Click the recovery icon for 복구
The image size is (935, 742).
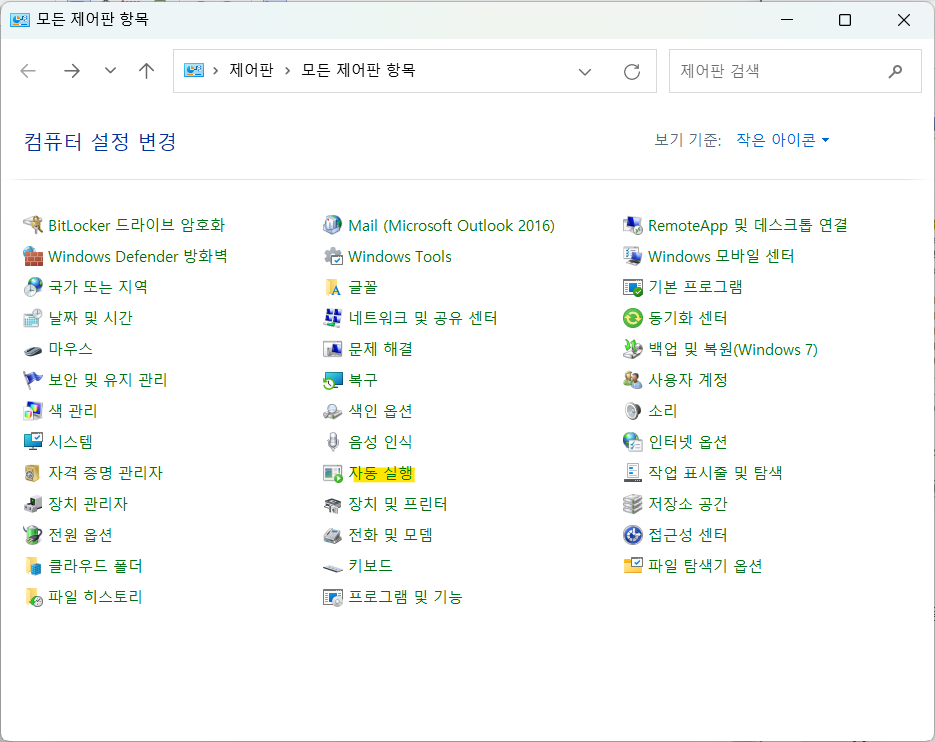pyautogui.click(x=333, y=380)
